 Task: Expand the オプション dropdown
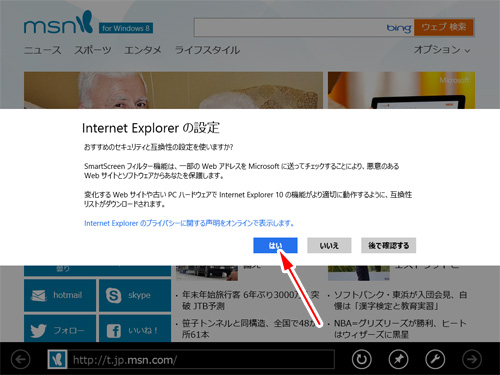(x=442, y=50)
